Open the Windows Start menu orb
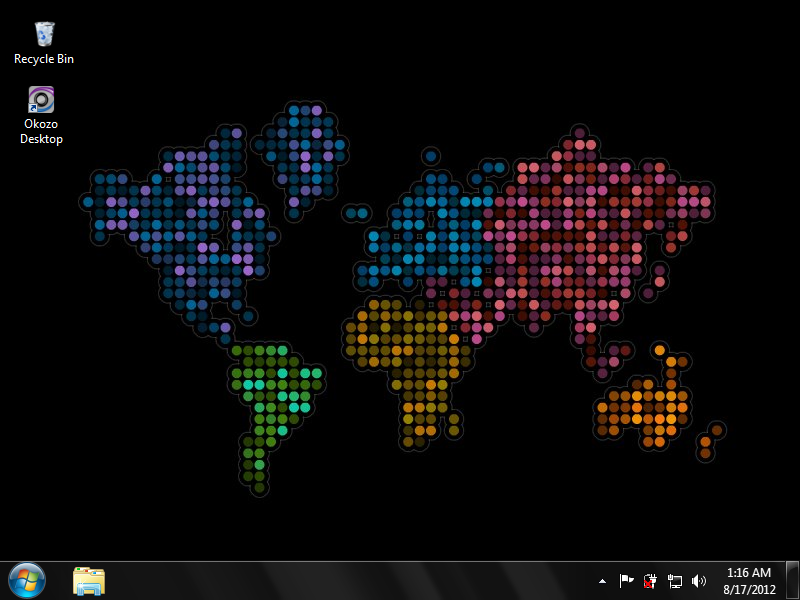This screenshot has width=800, height=600. 27,581
